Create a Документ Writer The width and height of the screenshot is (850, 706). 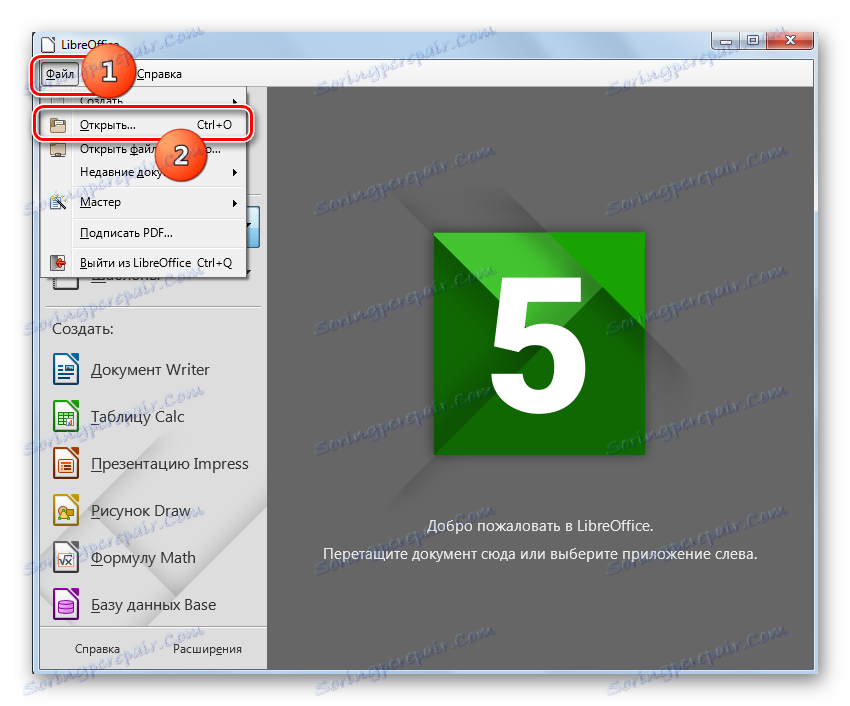[150, 370]
